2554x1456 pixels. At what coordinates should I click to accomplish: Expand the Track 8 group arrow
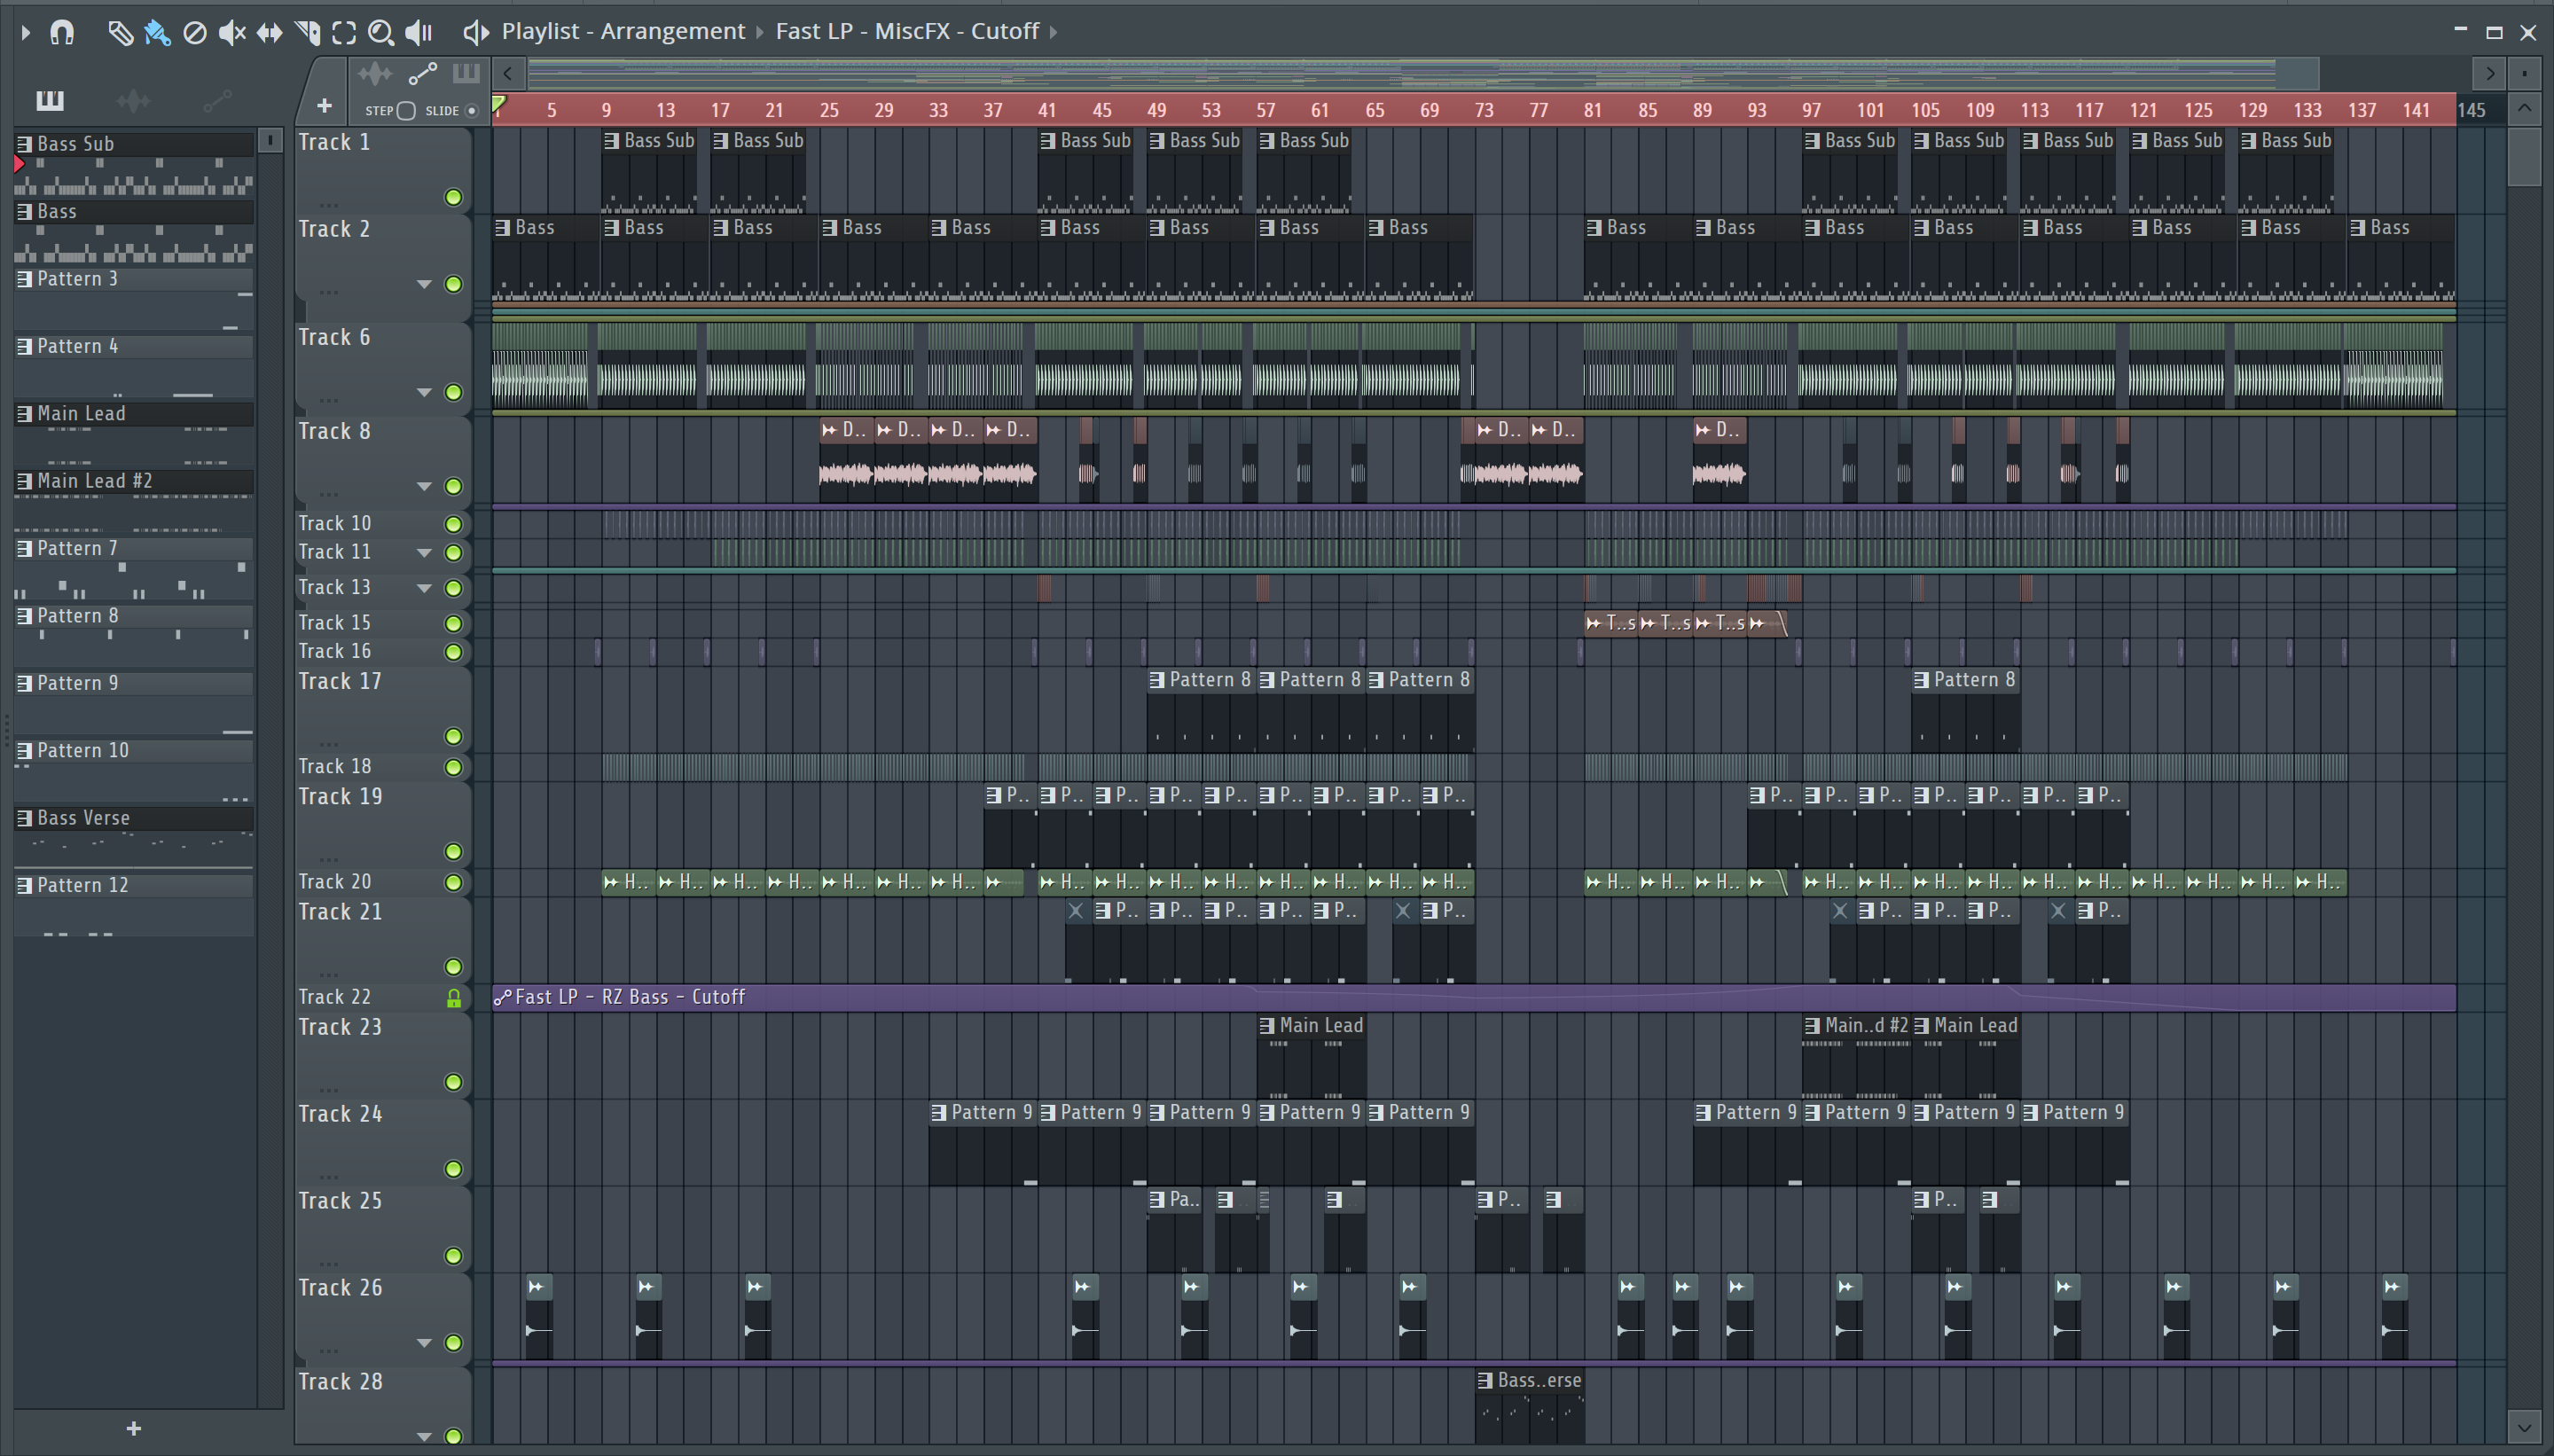pos(424,487)
